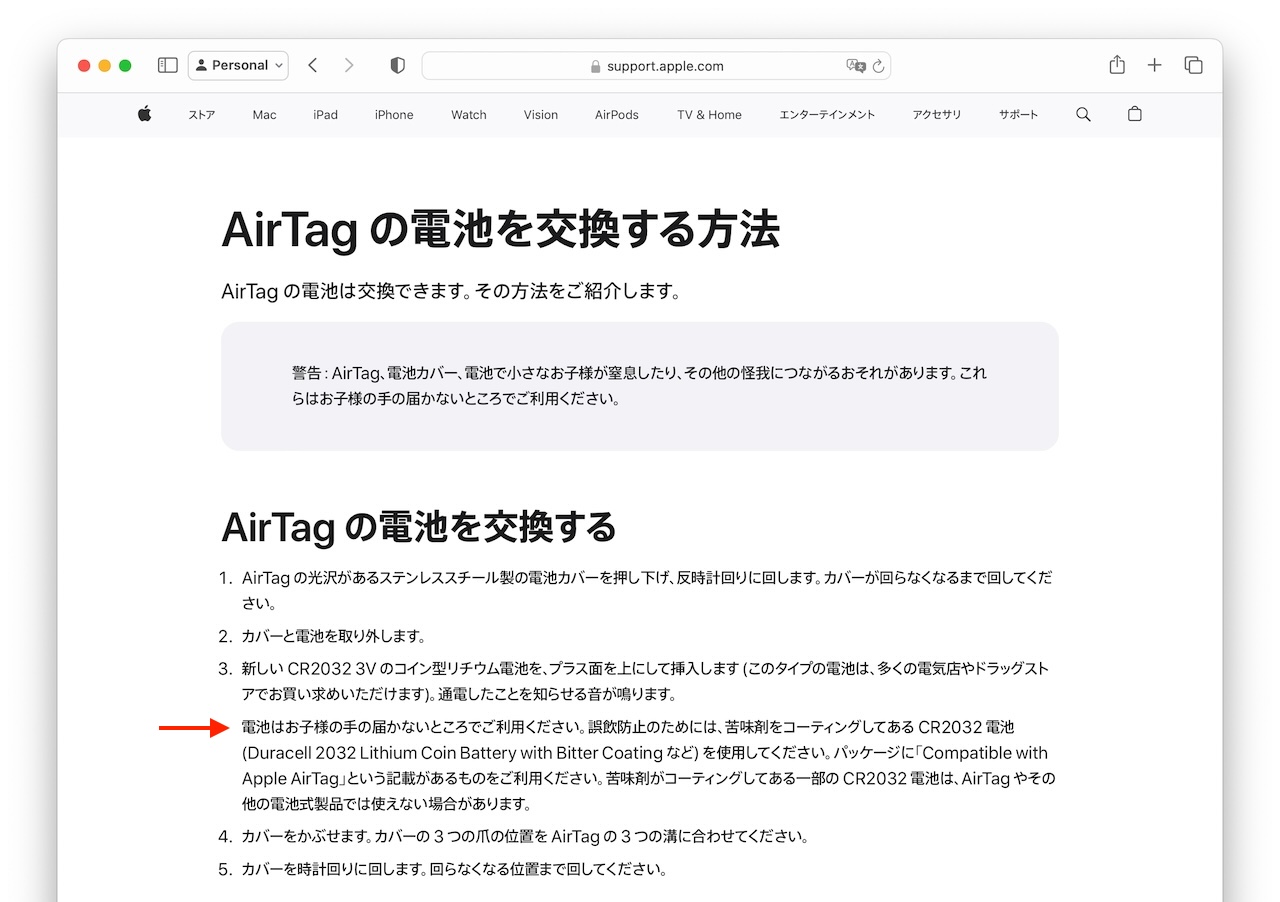Open the TV & Home menu item
1280x902 pixels.
[x=709, y=115]
